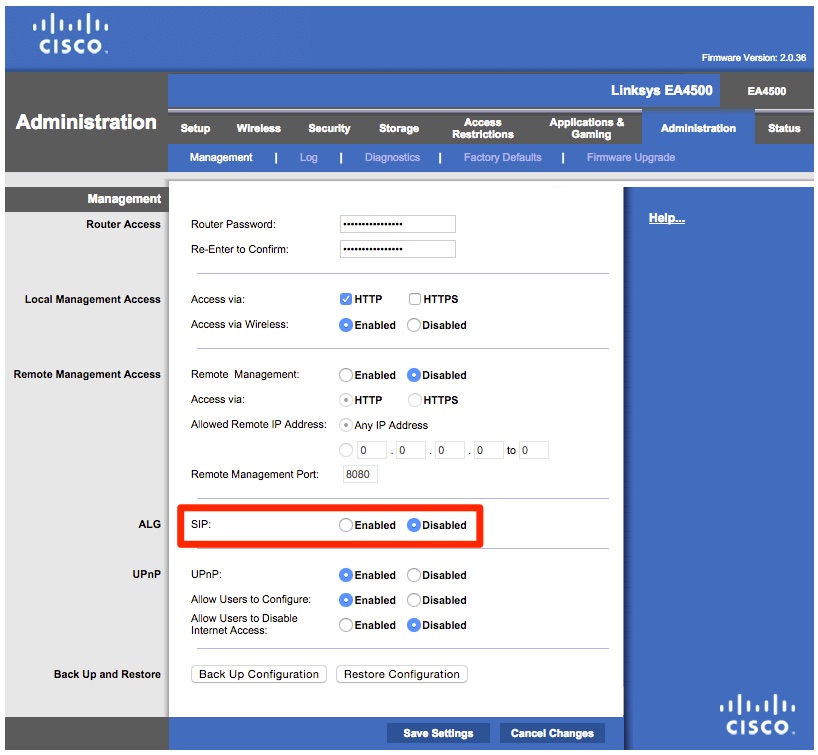Open the Setup tab

(195, 128)
